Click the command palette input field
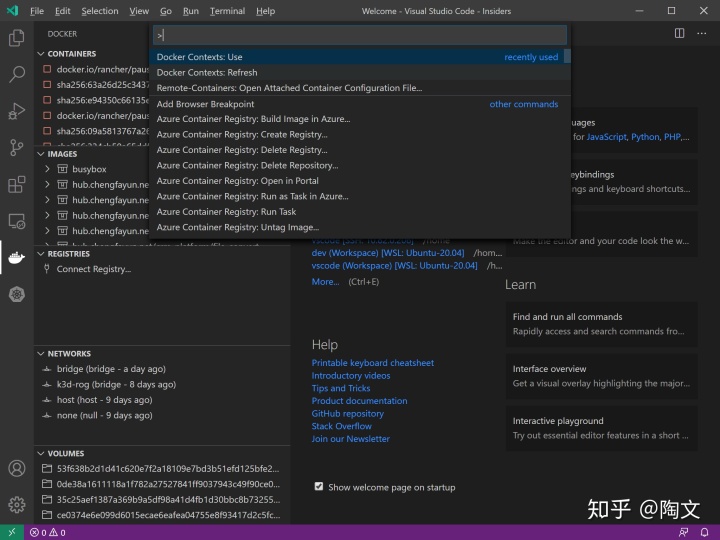 360,35
